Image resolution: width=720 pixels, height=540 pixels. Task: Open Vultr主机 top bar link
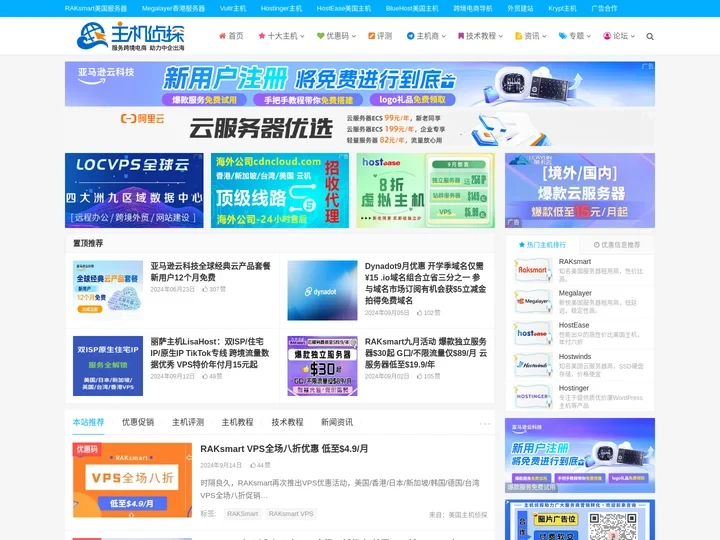pos(233,8)
